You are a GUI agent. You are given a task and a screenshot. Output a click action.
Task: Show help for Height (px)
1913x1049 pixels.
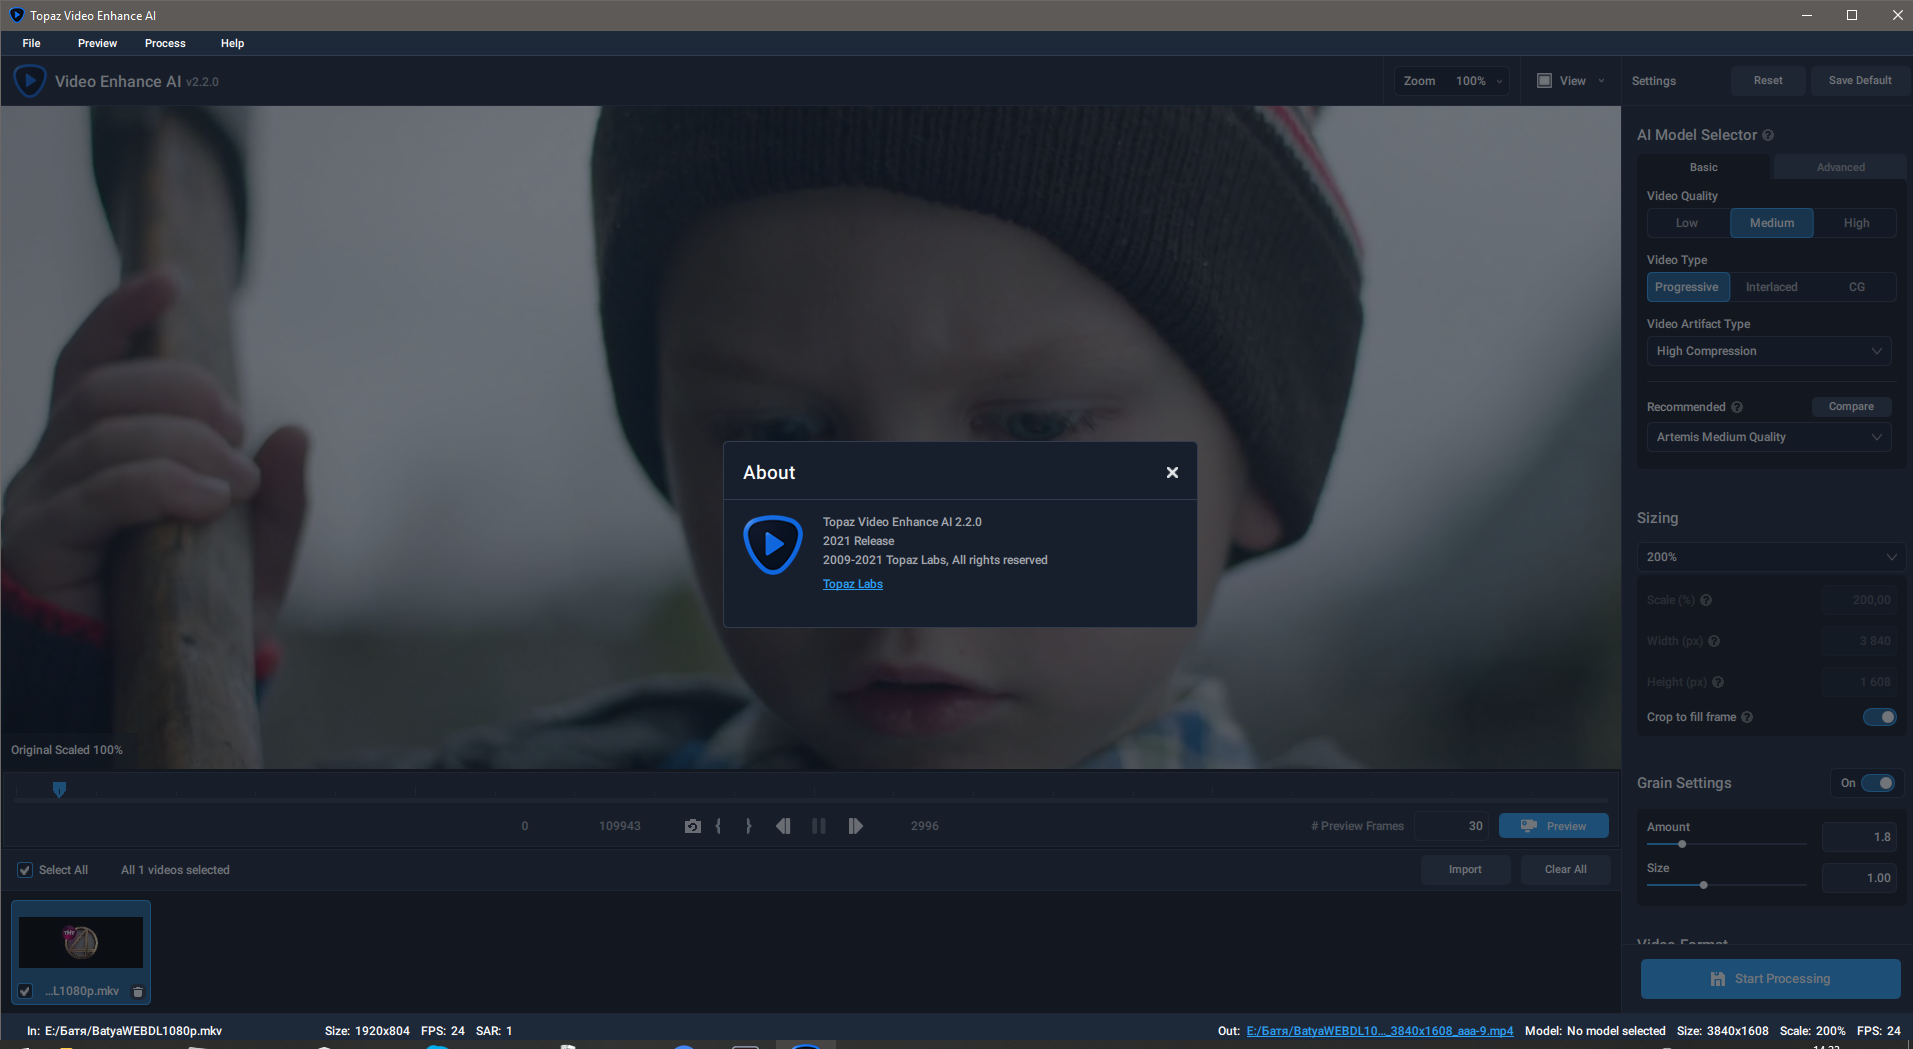click(x=1718, y=682)
